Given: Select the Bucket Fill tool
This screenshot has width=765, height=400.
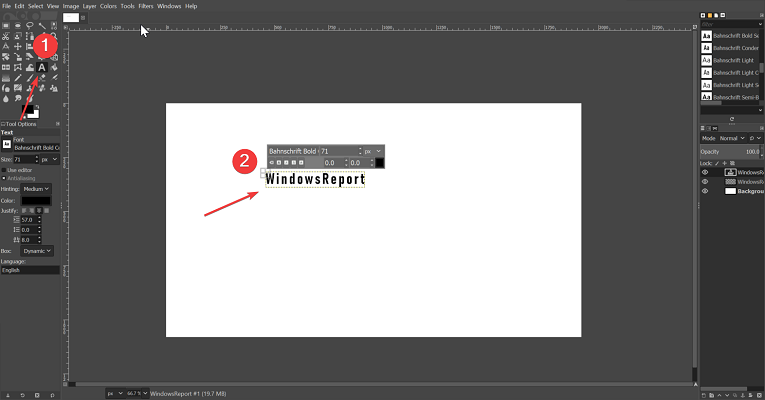Looking at the screenshot, I should (x=54, y=67).
